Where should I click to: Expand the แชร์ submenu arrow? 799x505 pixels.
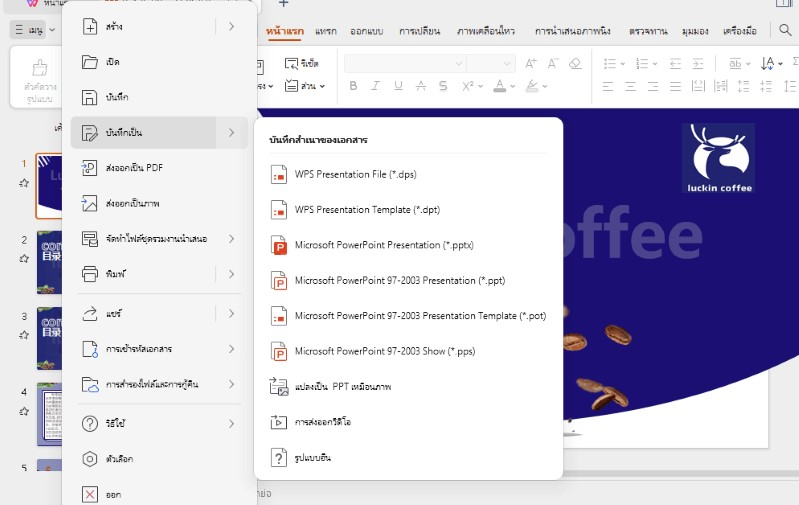(x=231, y=313)
